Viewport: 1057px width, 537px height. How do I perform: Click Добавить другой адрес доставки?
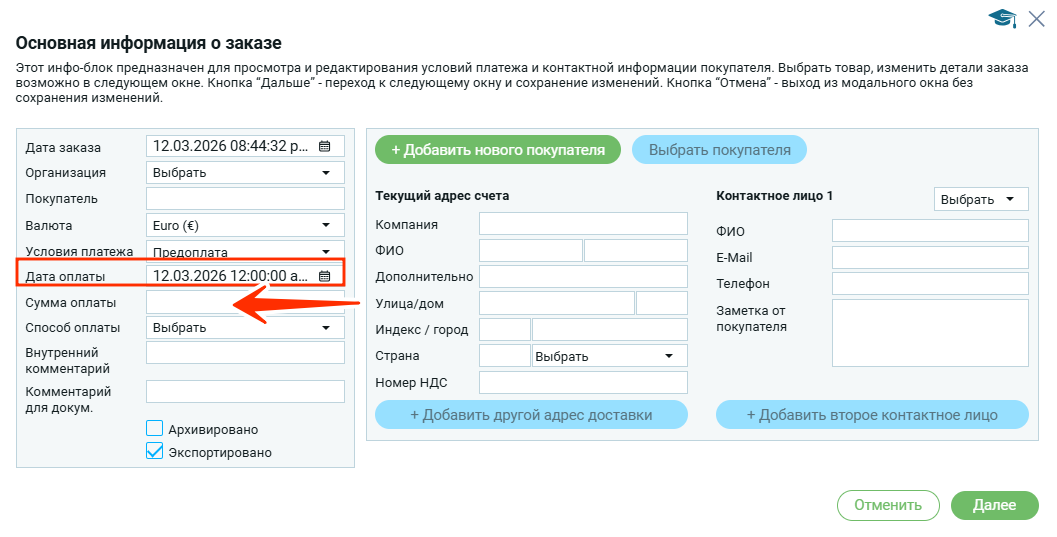click(x=531, y=415)
